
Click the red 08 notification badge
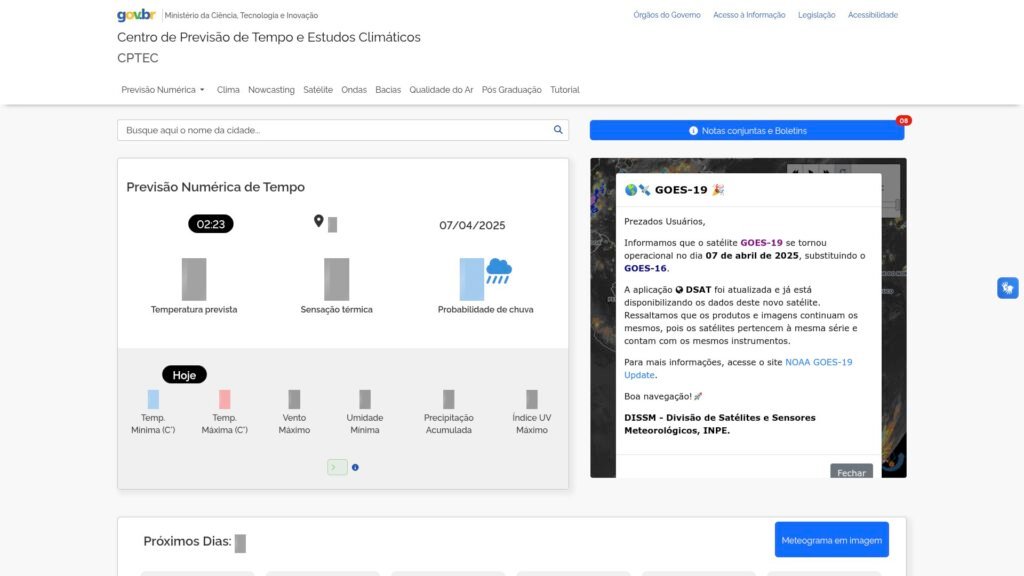tap(903, 121)
